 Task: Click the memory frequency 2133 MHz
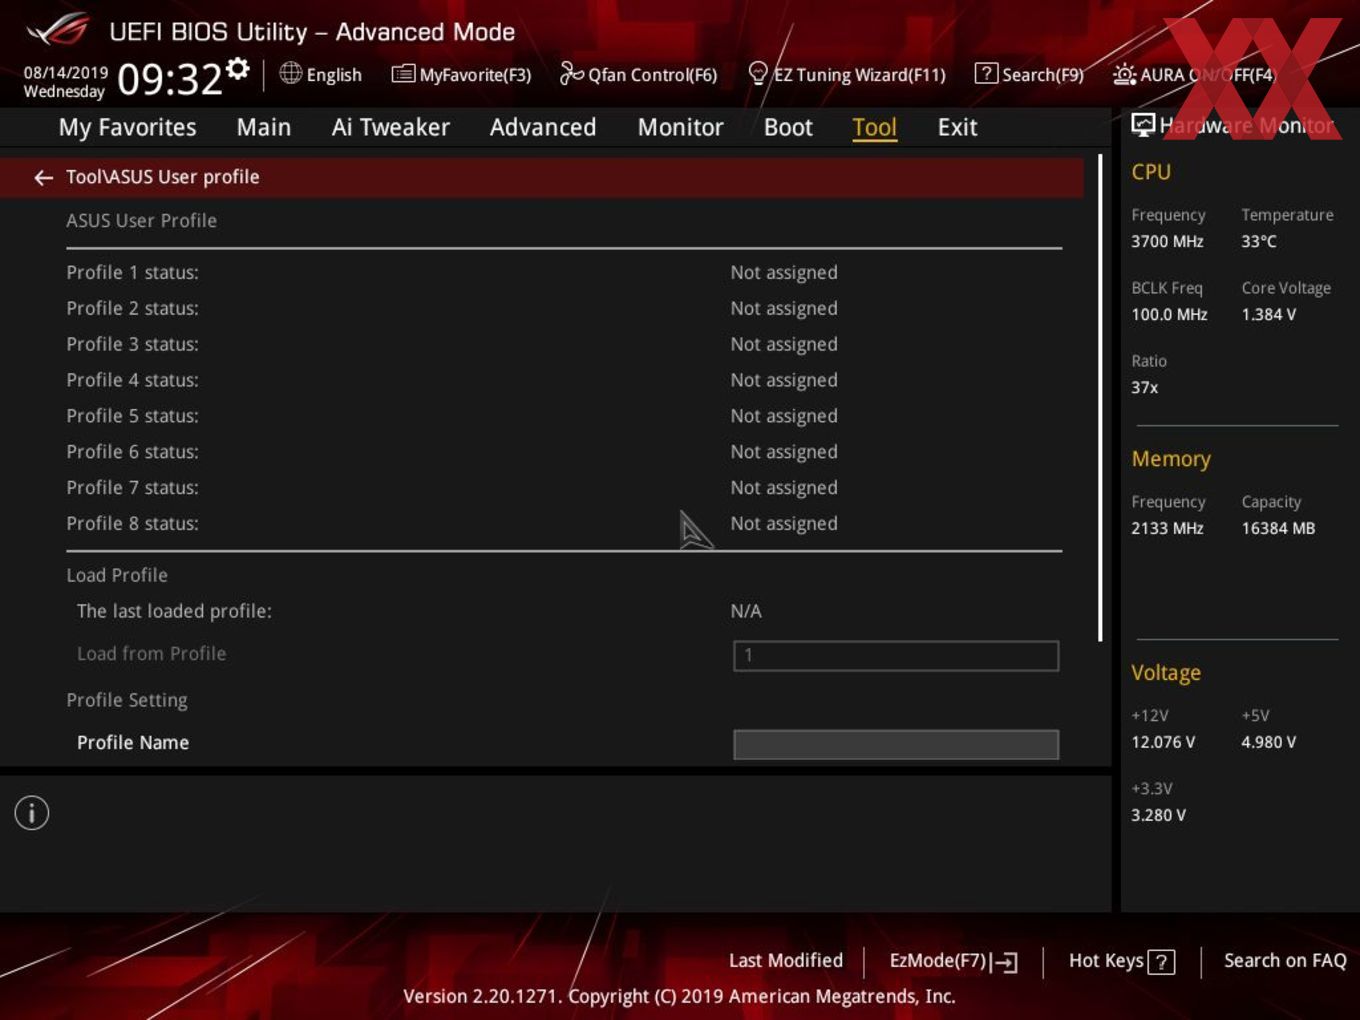click(1167, 528)
